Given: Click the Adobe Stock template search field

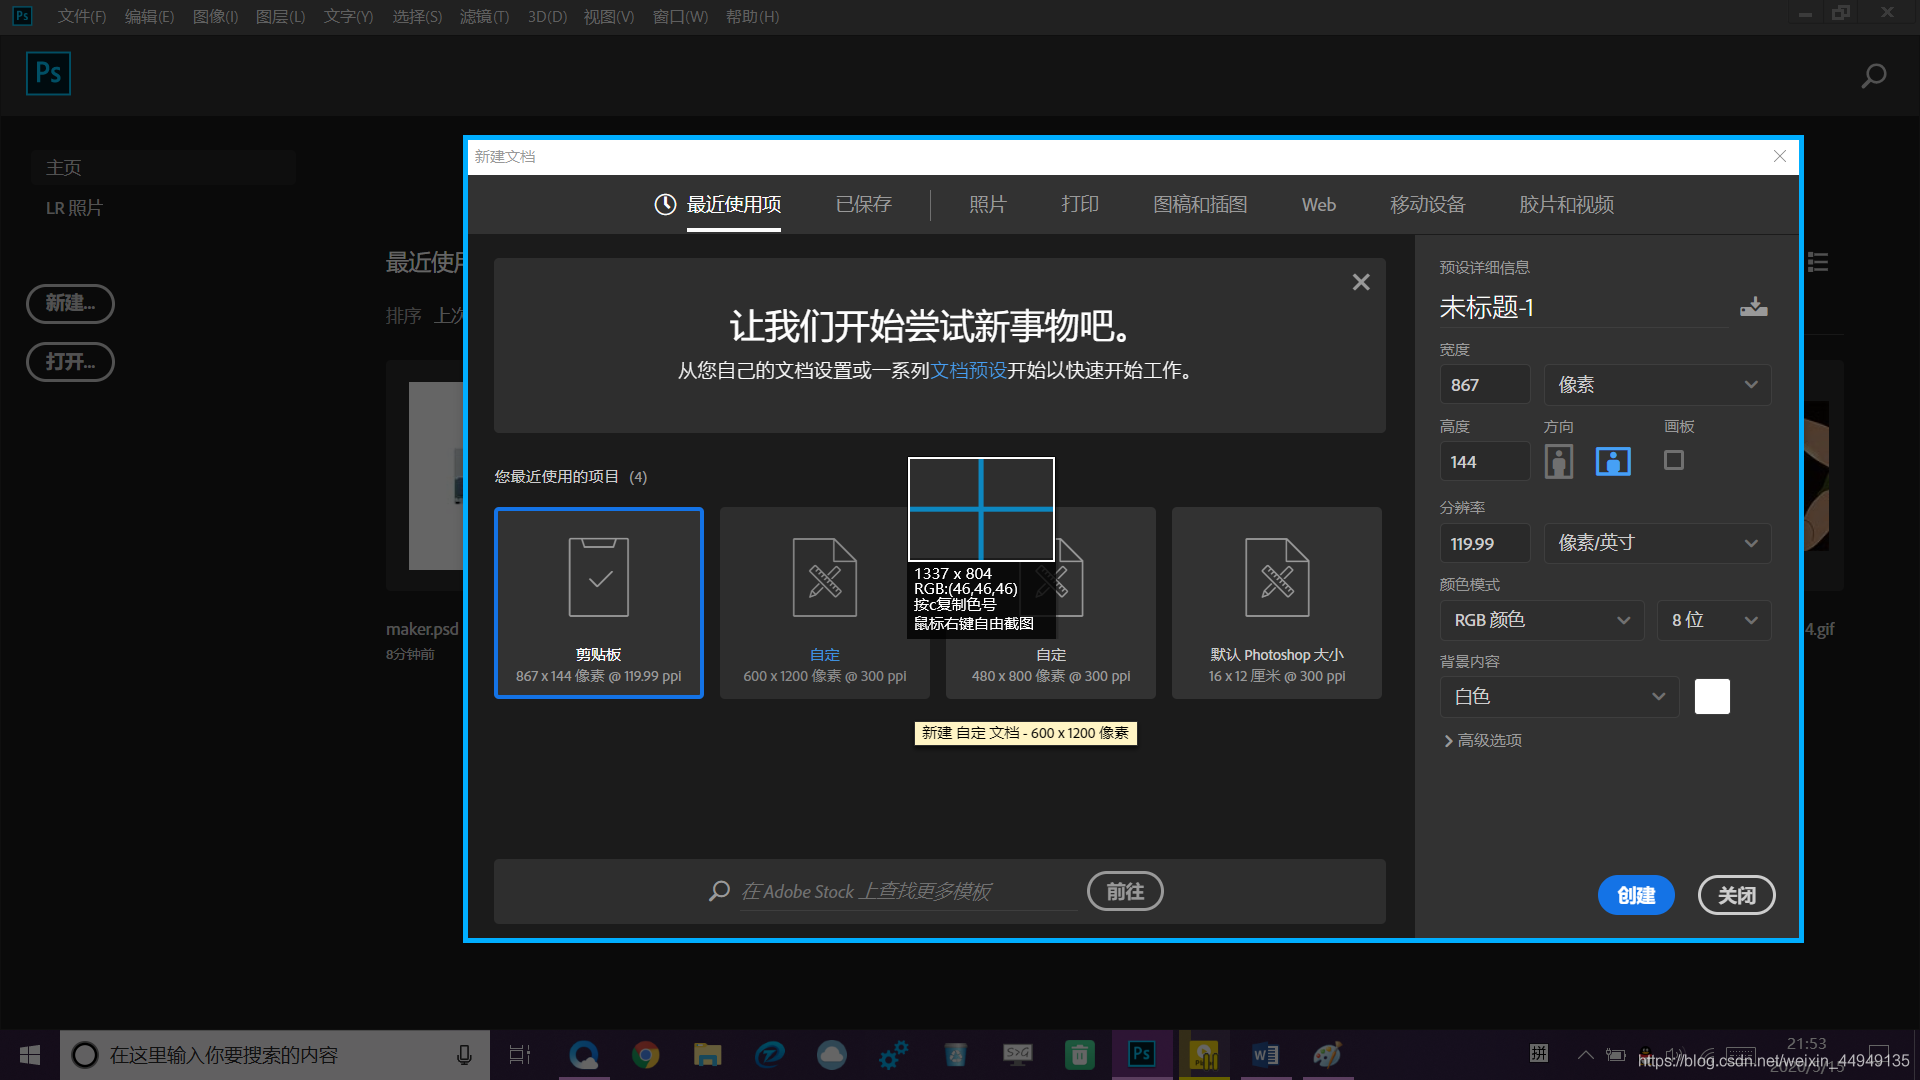Looking at the screenshot, I should point(908,891).
